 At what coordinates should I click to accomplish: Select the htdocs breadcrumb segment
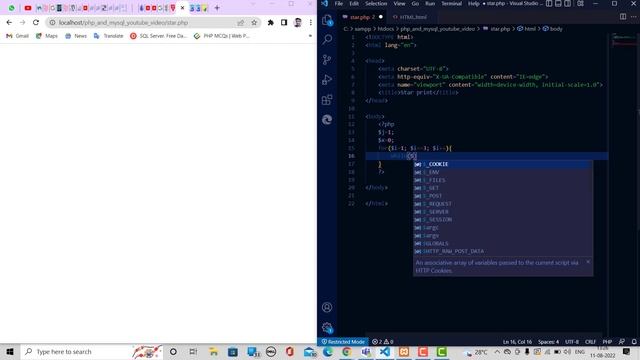(x=385, y=29)
